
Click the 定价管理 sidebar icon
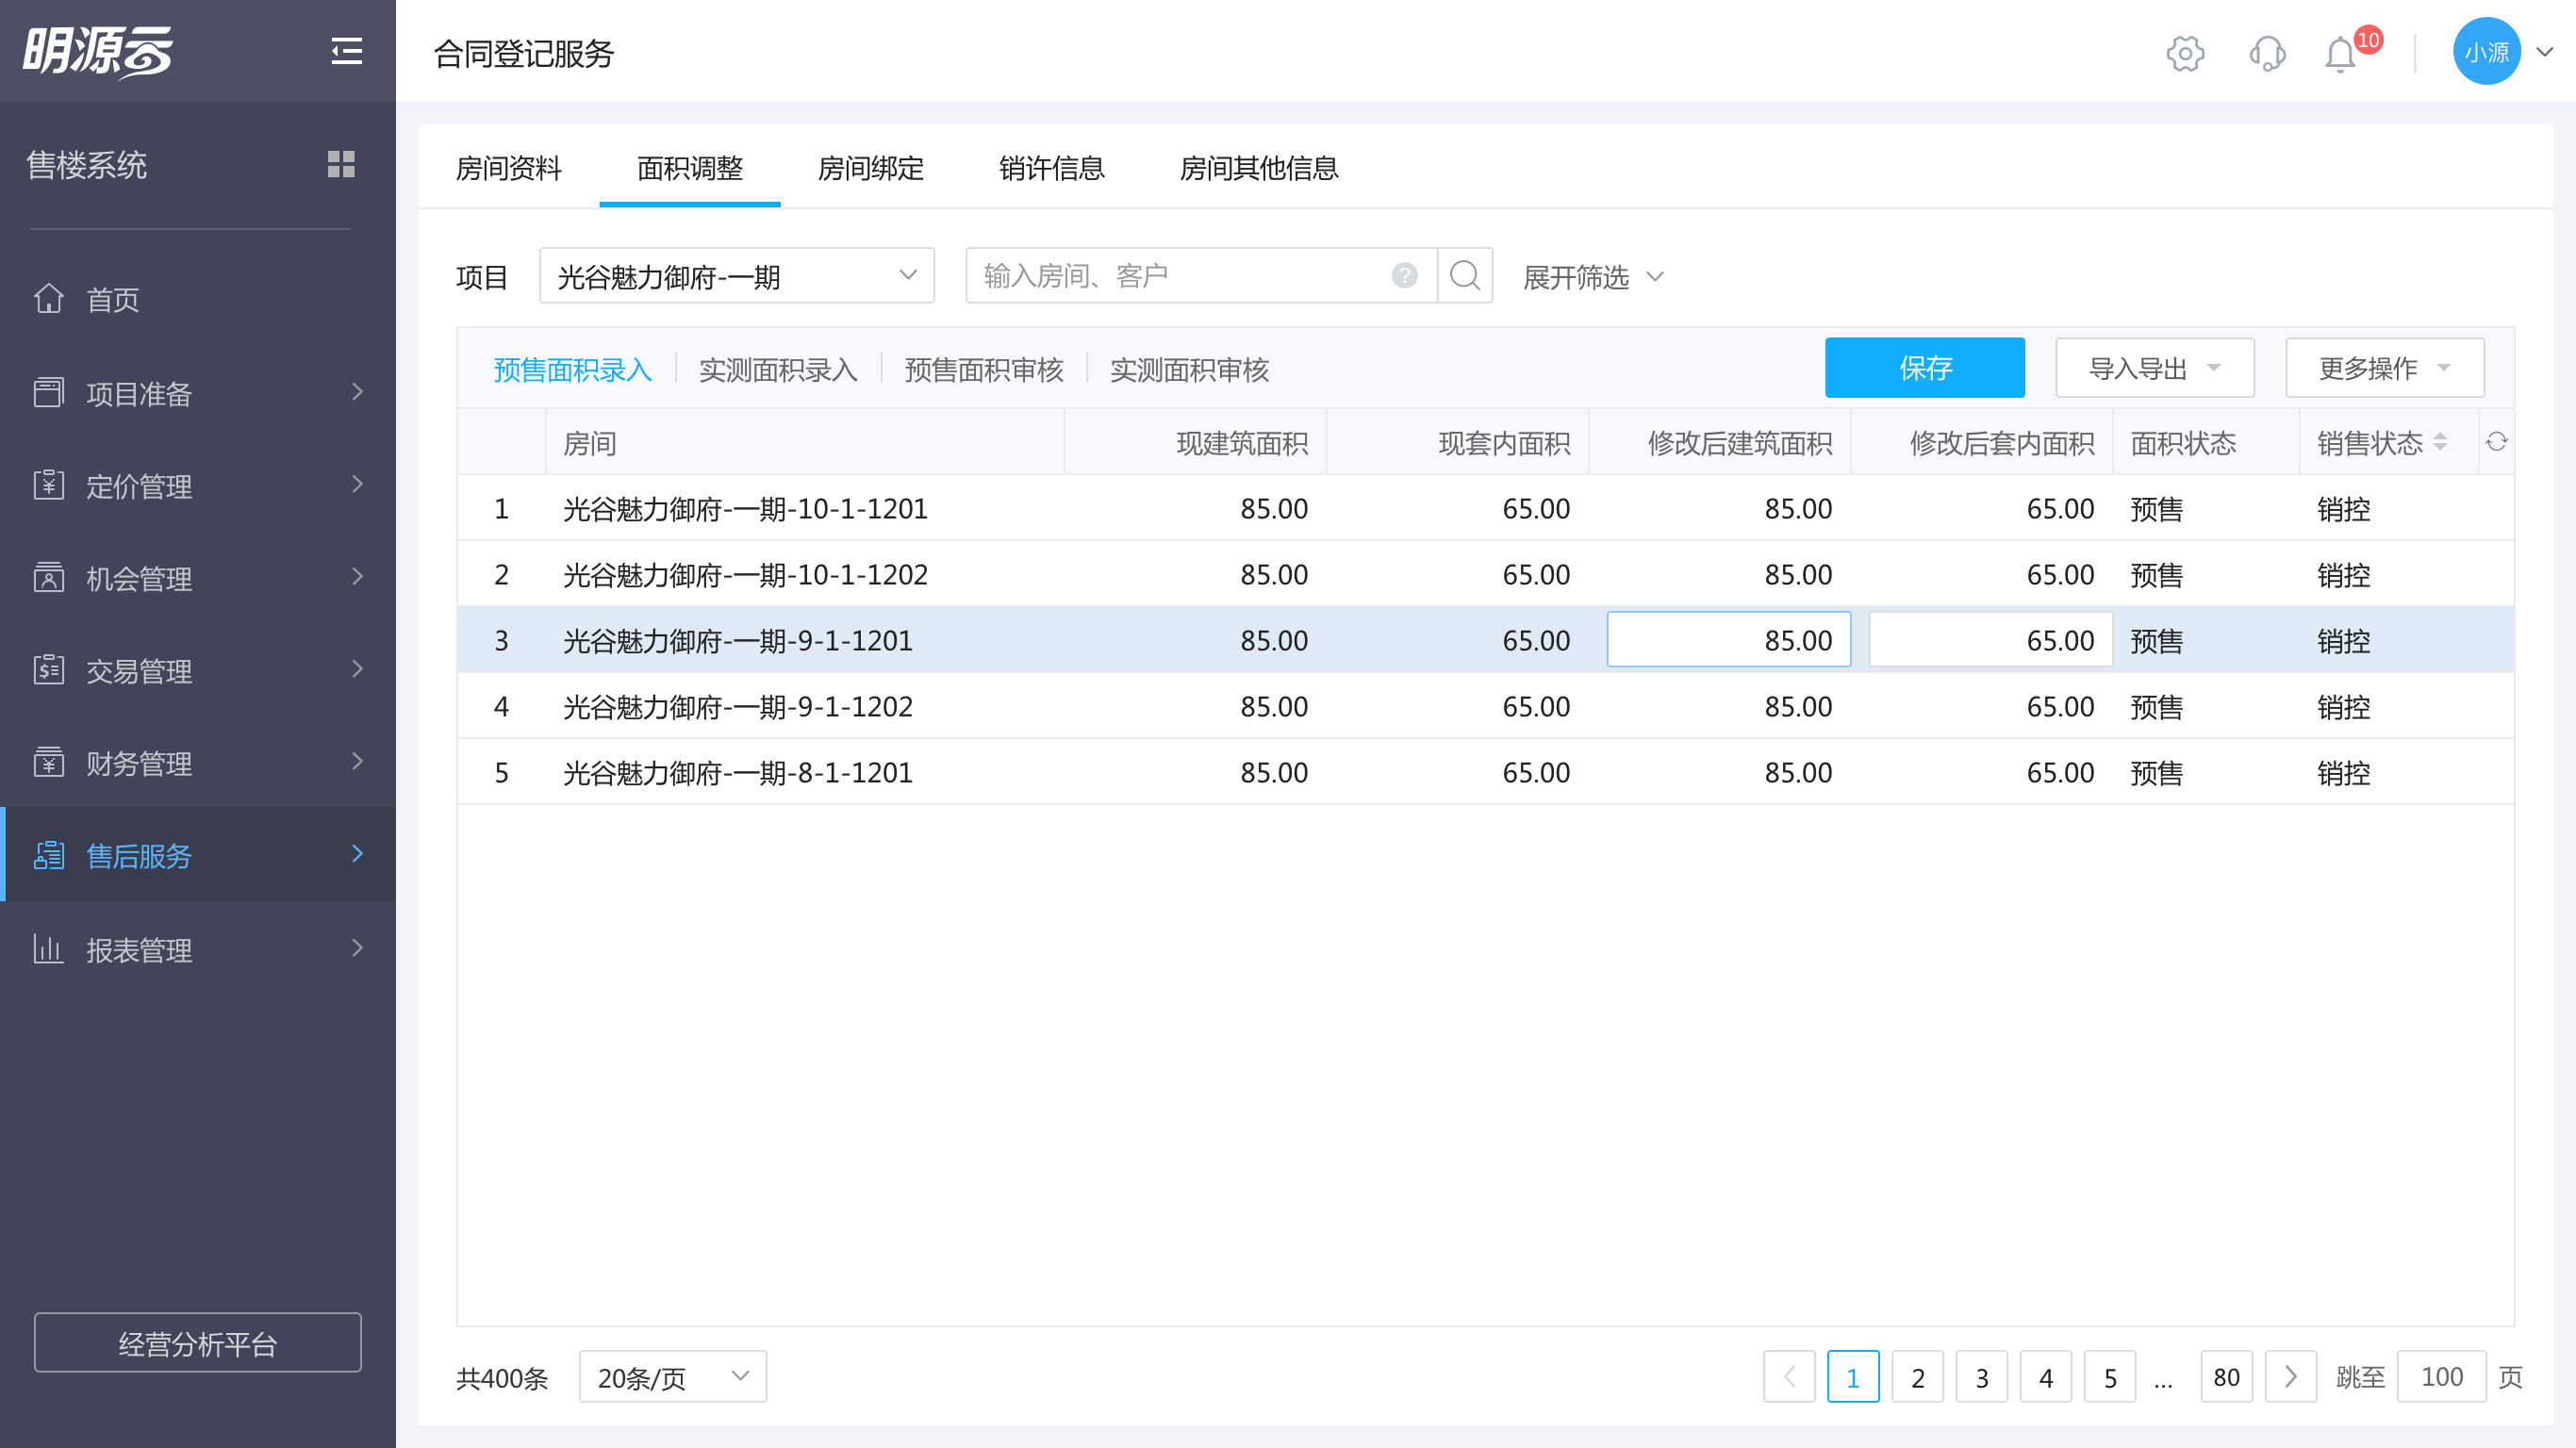click(x=49, y=485)
